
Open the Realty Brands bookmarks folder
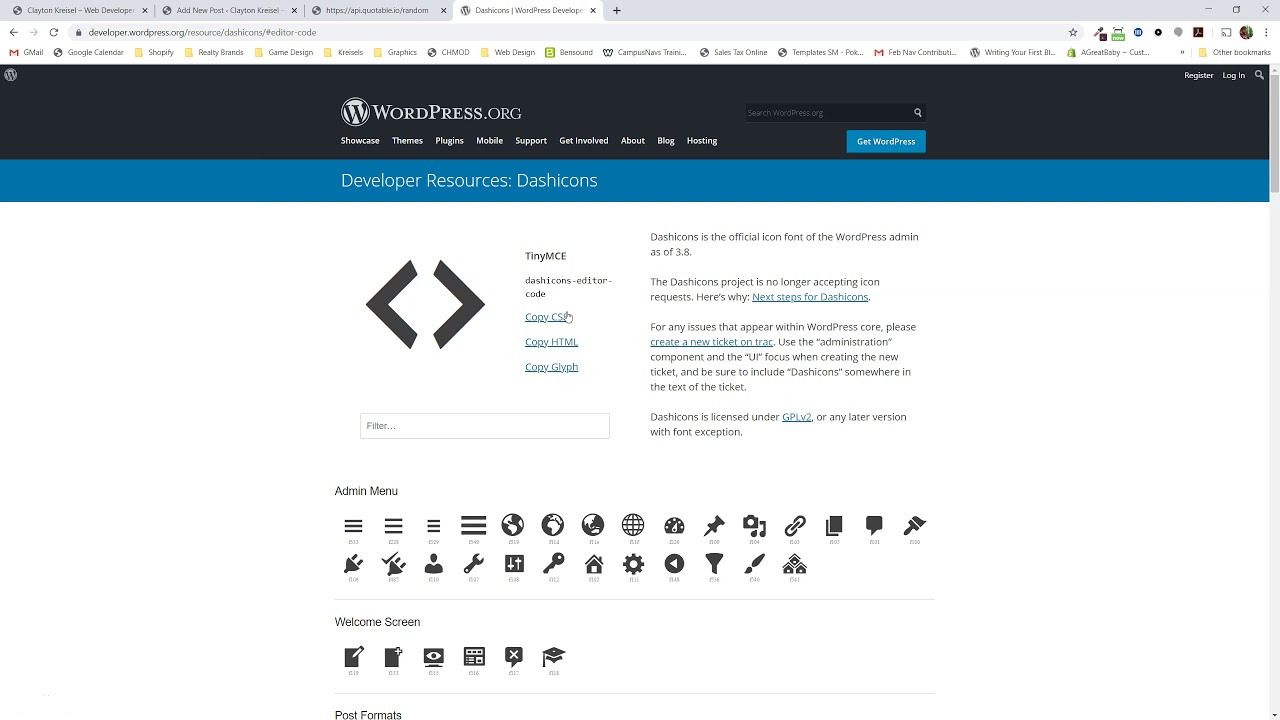(x=214, y=52)
